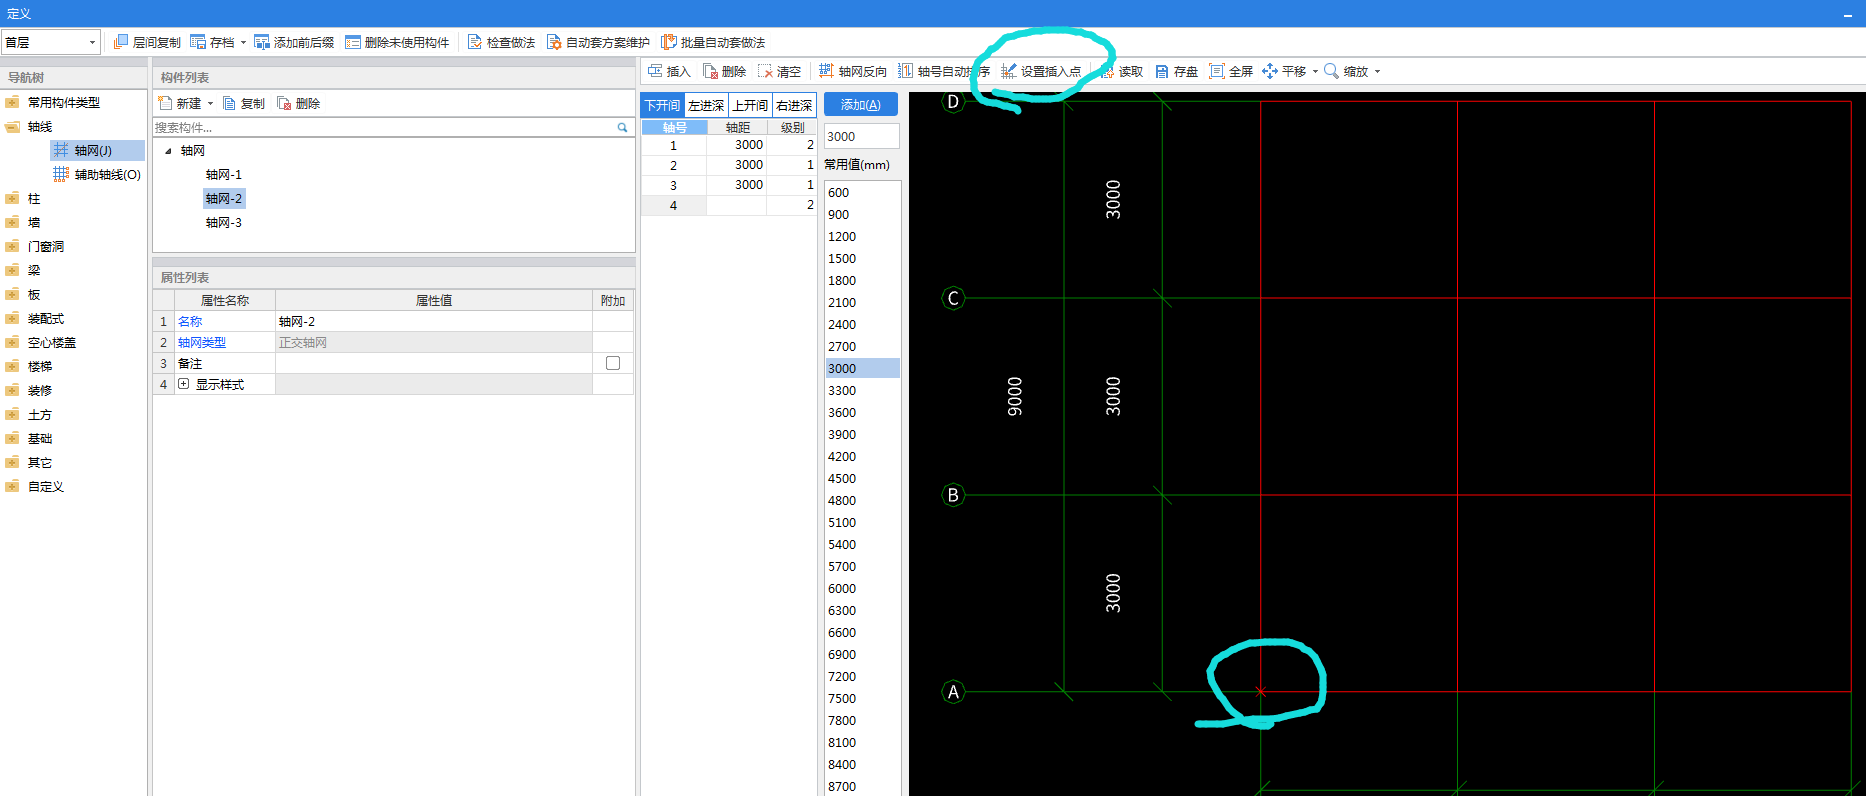The width and height of the screenshot is (1866, 796).
Task: Click the 添加前后缀 icon
Action: [262, 42]
